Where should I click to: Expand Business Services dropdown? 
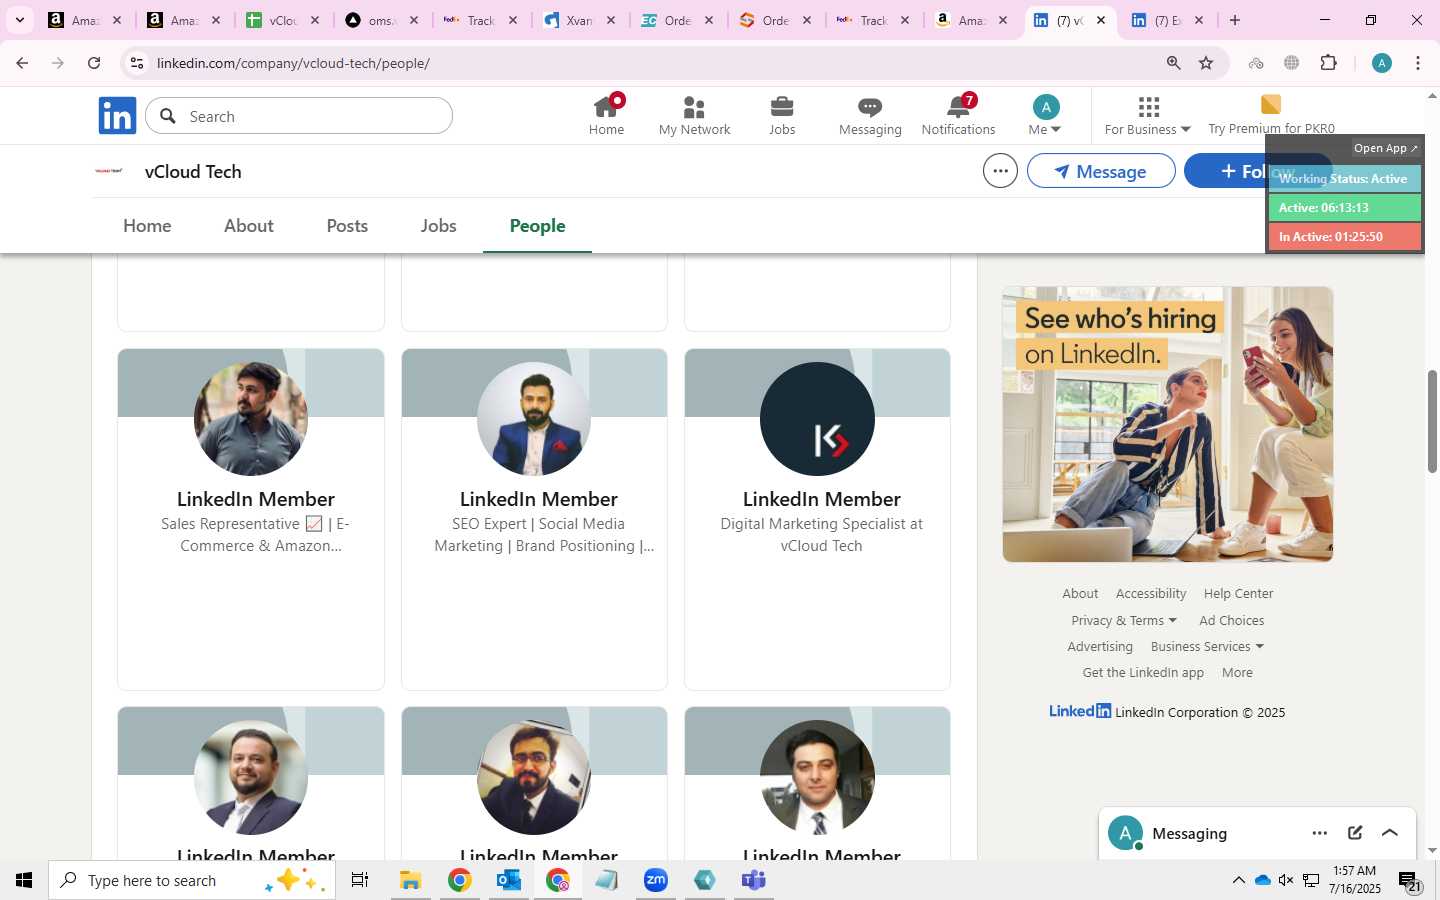pyautogui.click(x=1207, y=646)
